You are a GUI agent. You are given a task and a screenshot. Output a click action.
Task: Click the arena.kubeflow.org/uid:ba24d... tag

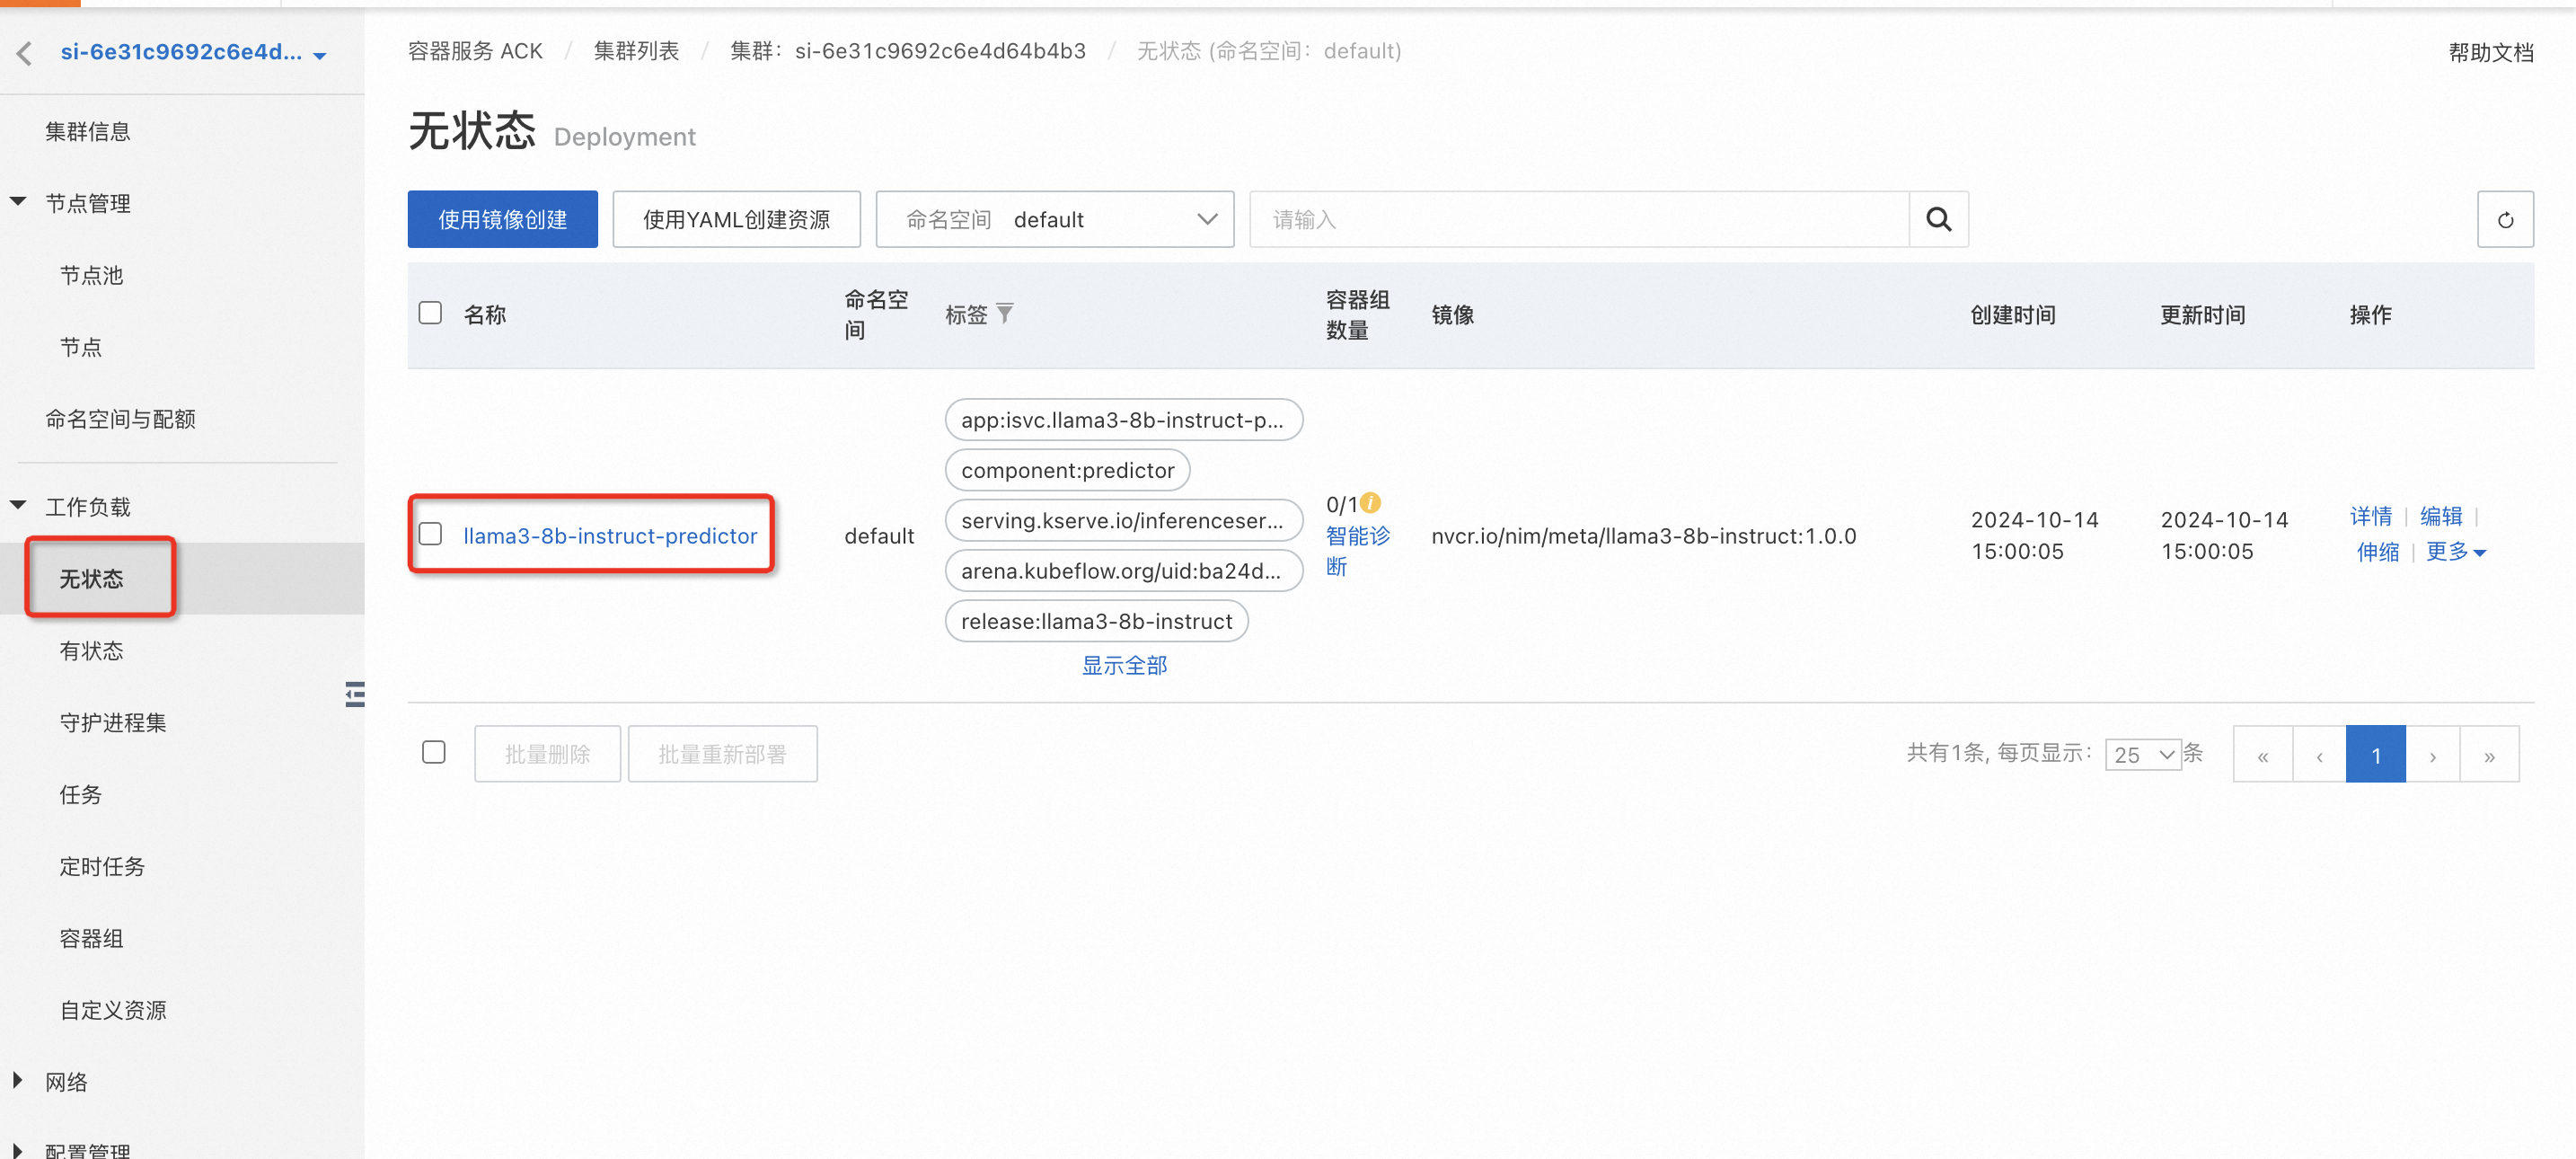(1123, 571)
